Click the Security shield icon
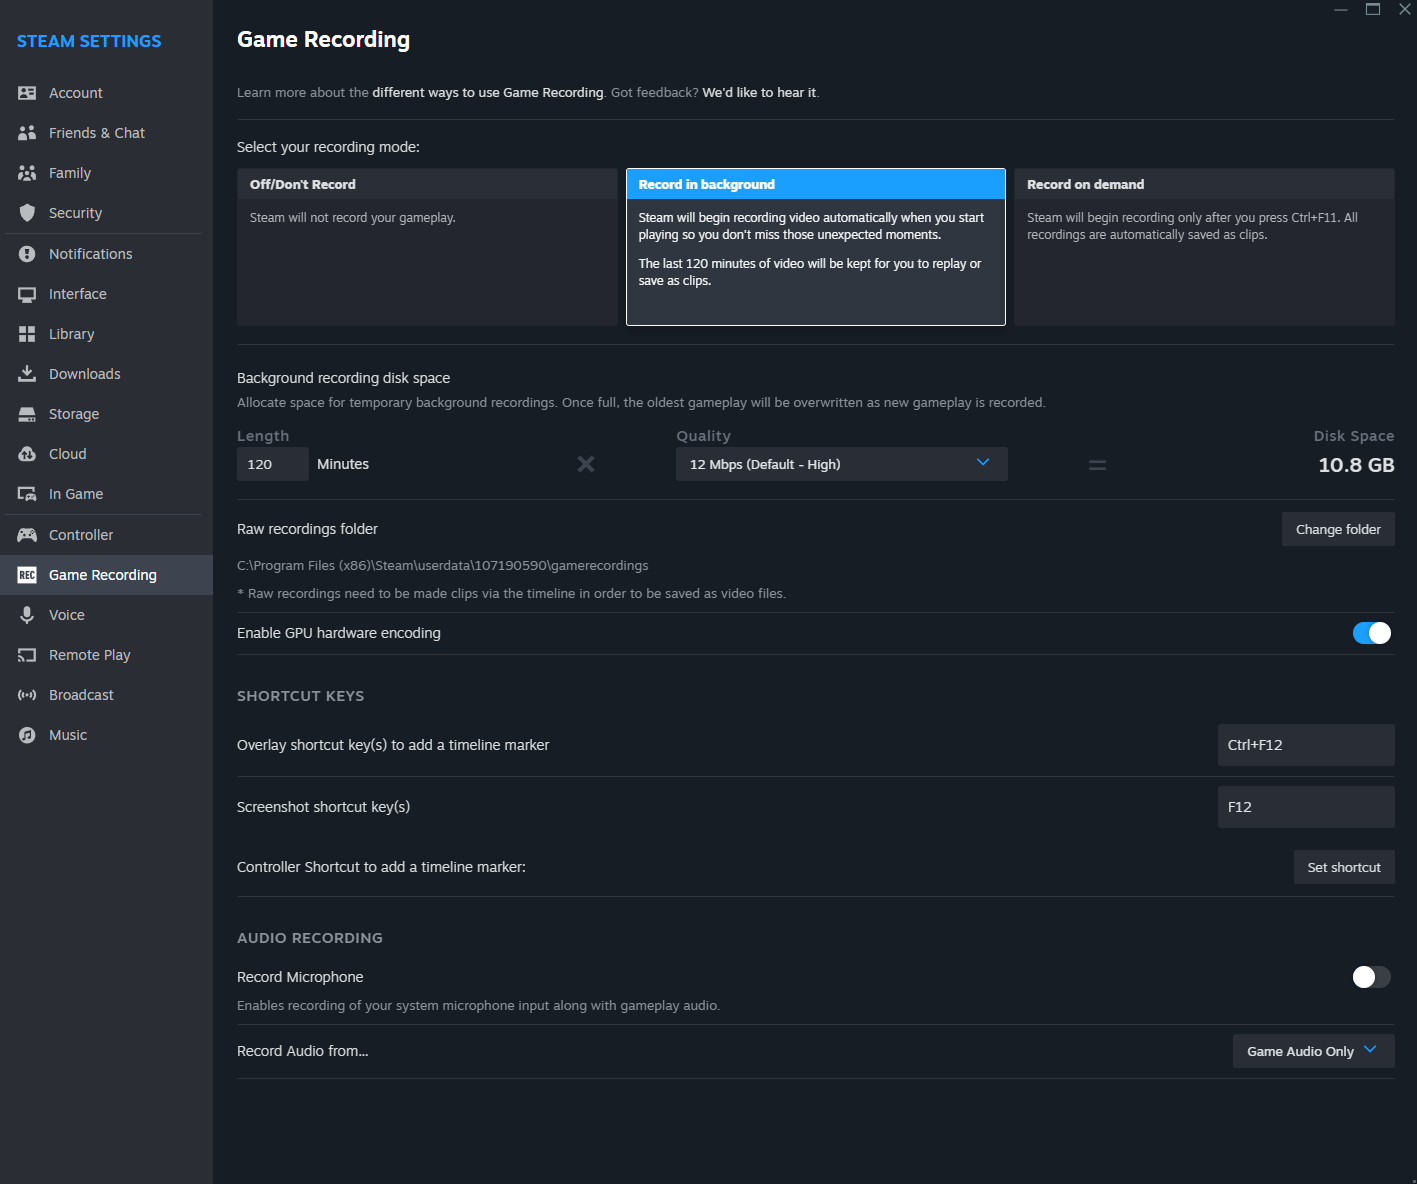 [x=27, y=213]
